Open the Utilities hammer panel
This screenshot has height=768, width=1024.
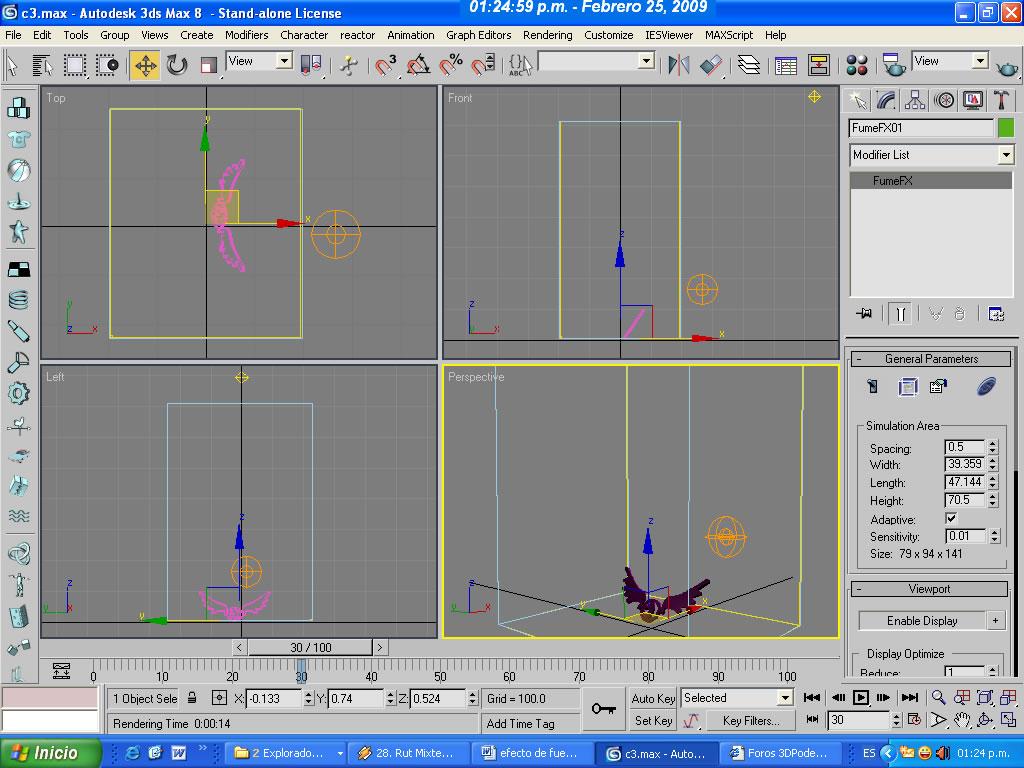pos(1001,100)
